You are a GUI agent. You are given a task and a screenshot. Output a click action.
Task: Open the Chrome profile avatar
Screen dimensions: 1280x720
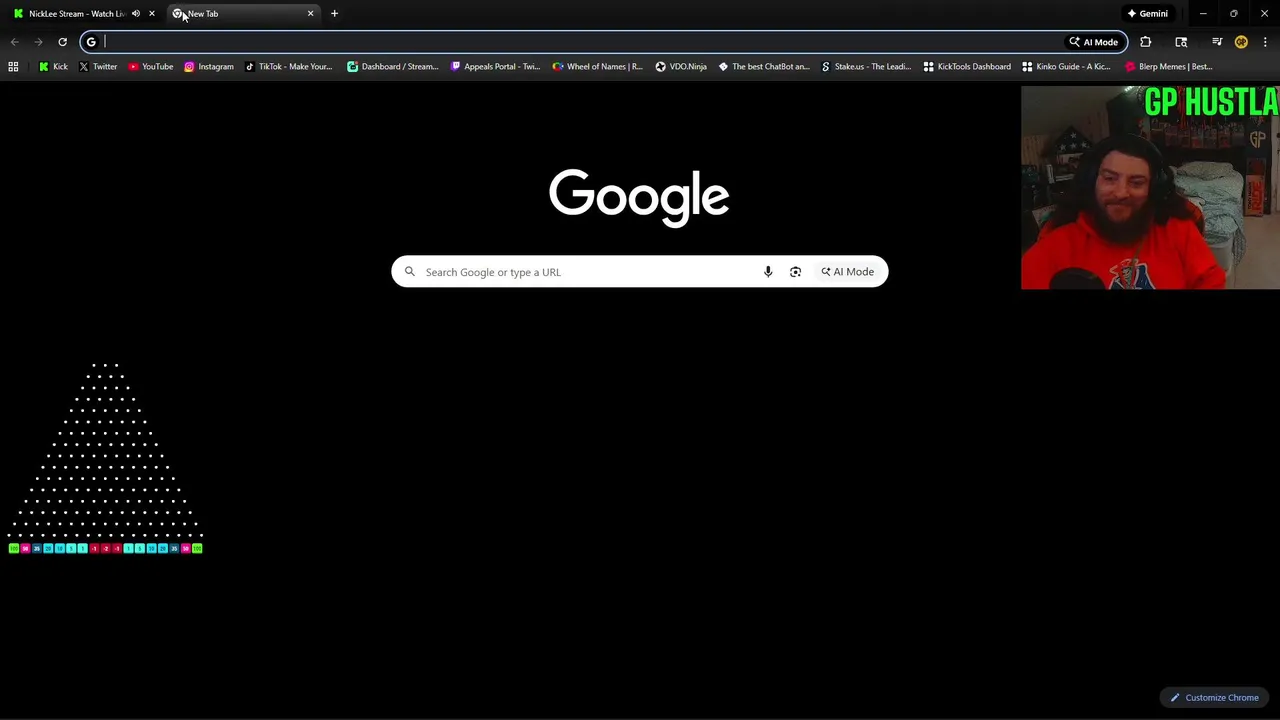pyautogui.click(x=1241, y=42)
